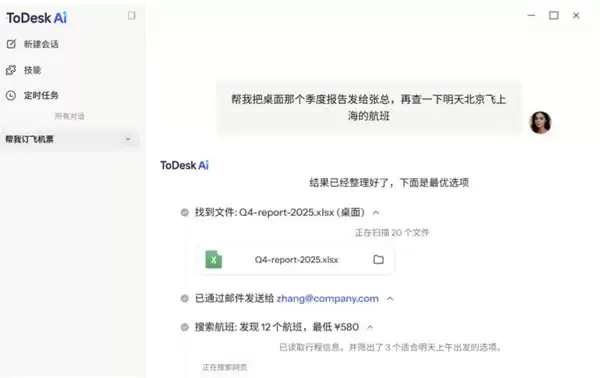600x378 pixels.
Task: Click the user avatar photo
Action: [540, 122]
